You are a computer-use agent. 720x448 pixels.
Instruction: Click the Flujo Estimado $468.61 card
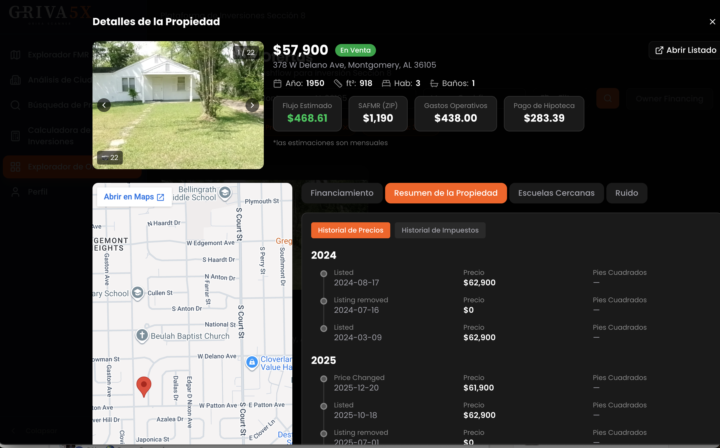307,113
